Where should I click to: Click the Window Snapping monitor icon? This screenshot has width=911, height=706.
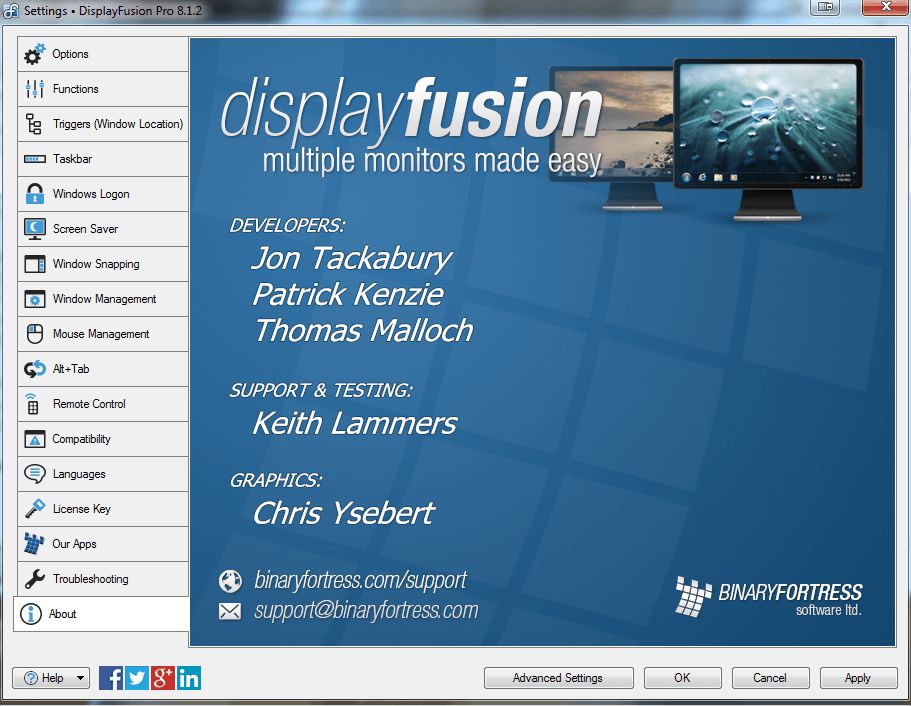point(33,264)
